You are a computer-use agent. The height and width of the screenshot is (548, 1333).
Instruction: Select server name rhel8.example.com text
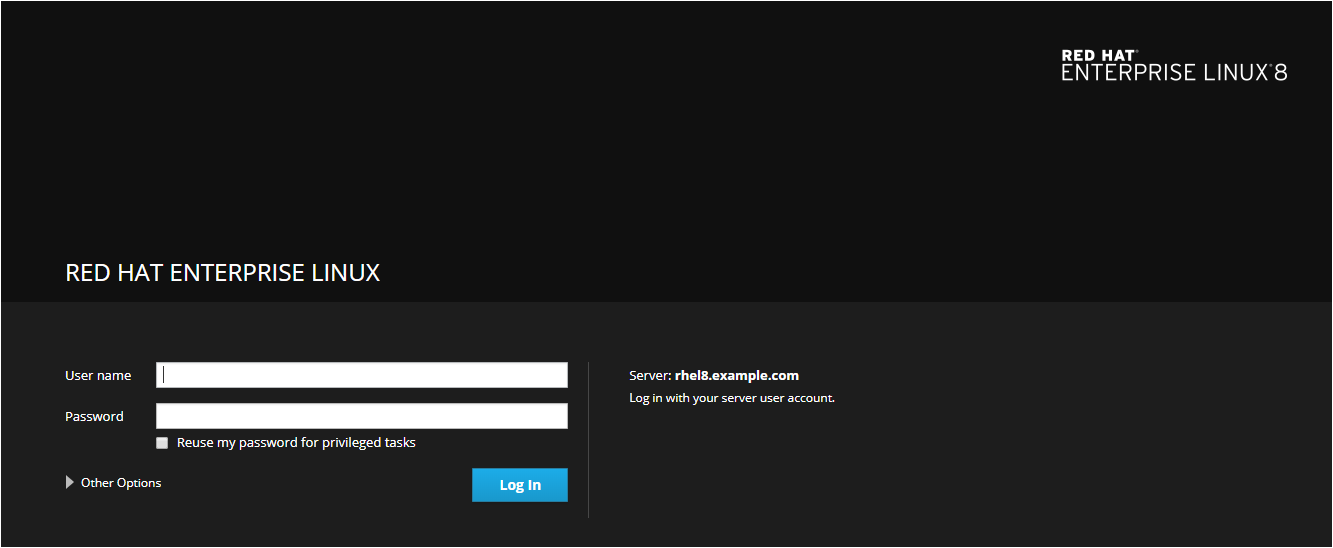[x=737, y=376]
